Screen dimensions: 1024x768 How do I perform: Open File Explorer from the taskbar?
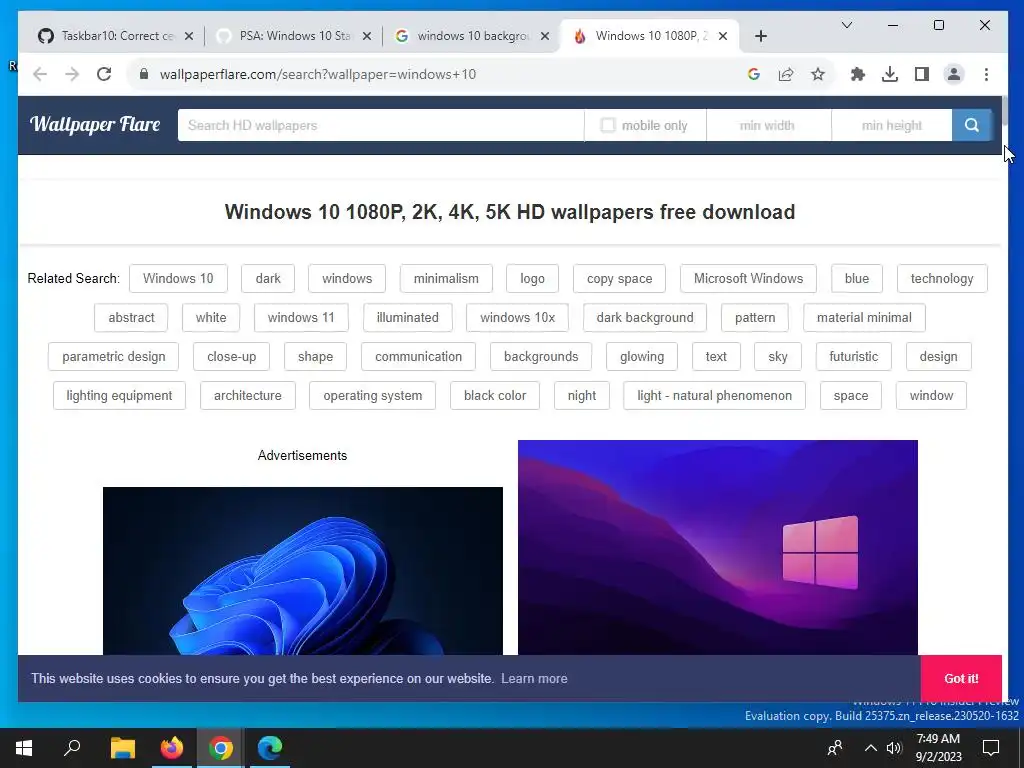coord(122,748)
